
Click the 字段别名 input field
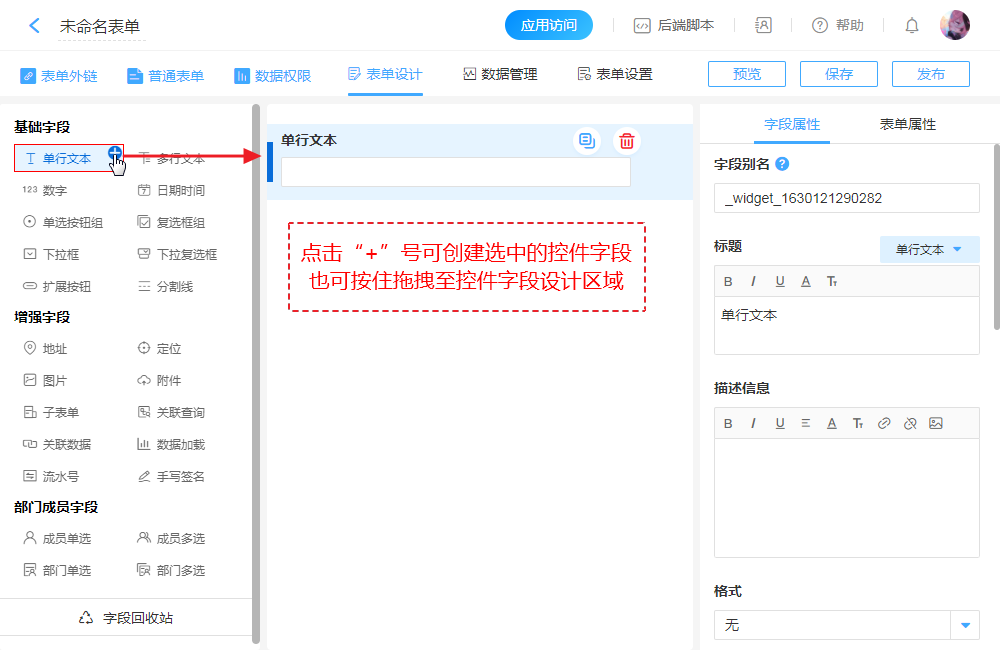(x=846, y=198)
